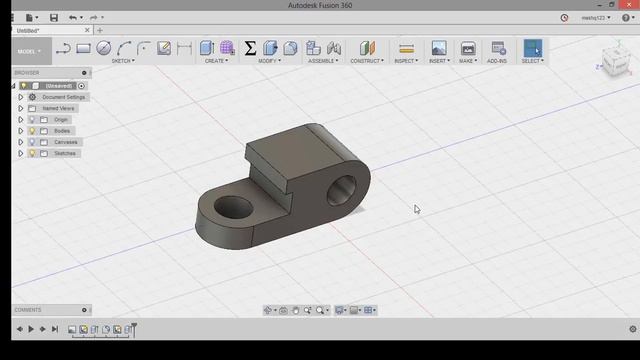Expand the Sketches folder node
The image size is (640, 360).
click(20, 153)
